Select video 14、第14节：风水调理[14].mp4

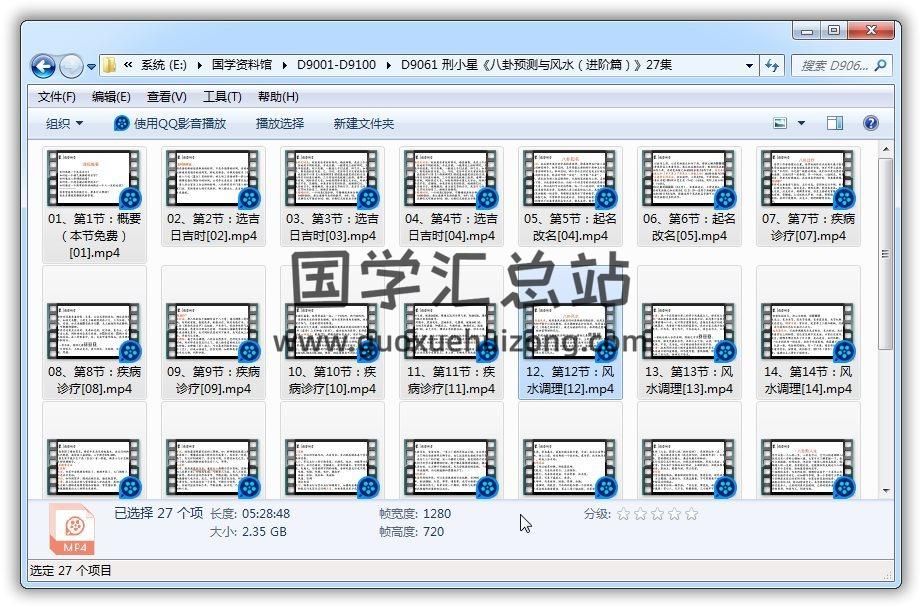808,332
